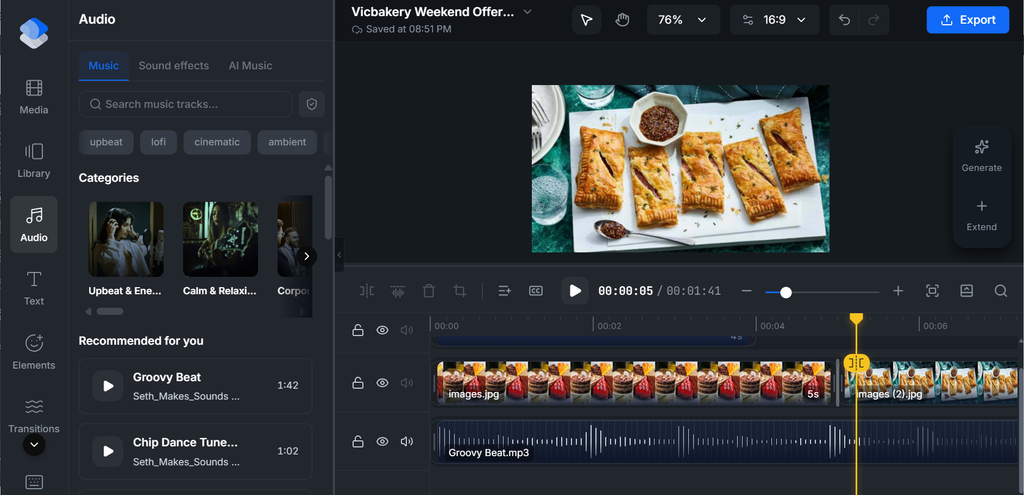This screenshot has width=1024, height=495.
Task: Unlock the top track lock toggle
Action: click(358, 330)
